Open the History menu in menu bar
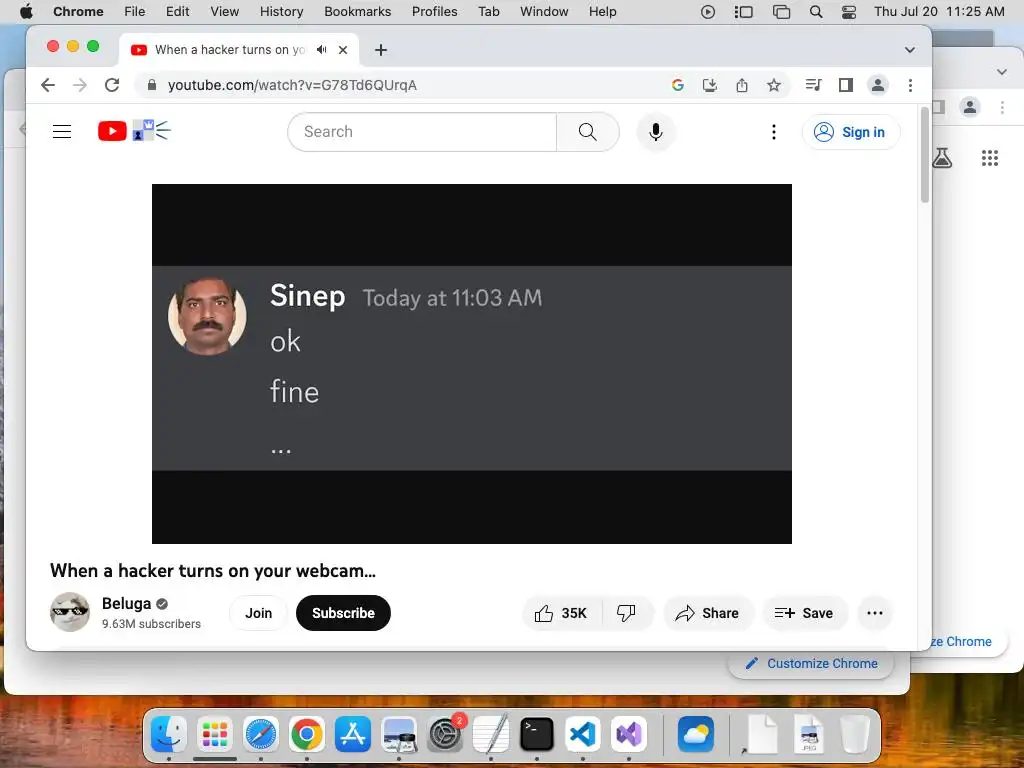Screen dimensions: 1024x768 click(281, 12)
